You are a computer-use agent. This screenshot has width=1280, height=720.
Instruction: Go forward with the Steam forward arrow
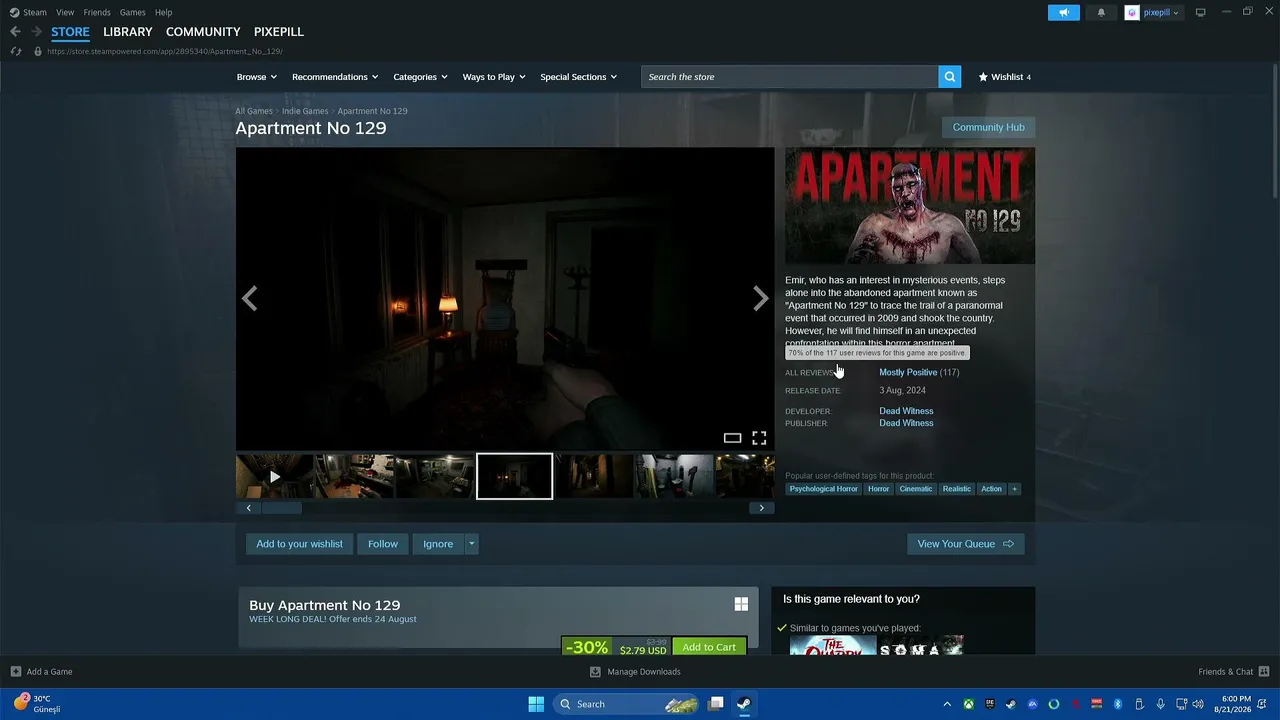[x=36, y=32]
